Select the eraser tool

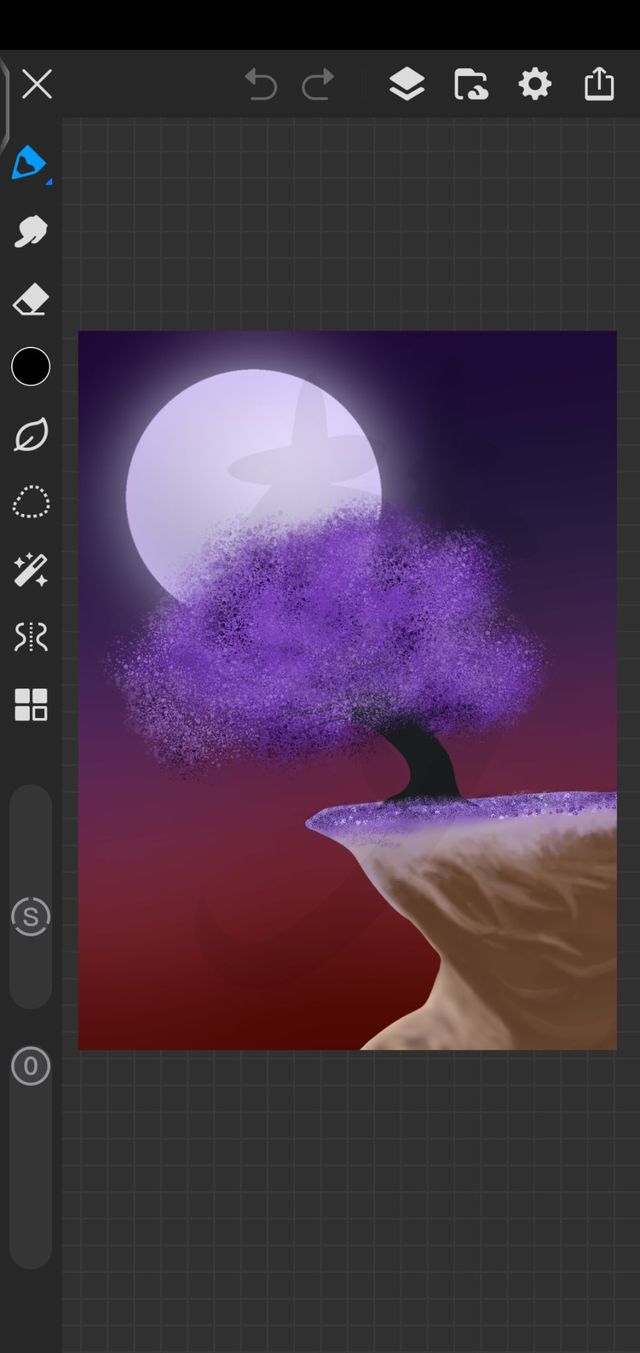pos(30,299)
